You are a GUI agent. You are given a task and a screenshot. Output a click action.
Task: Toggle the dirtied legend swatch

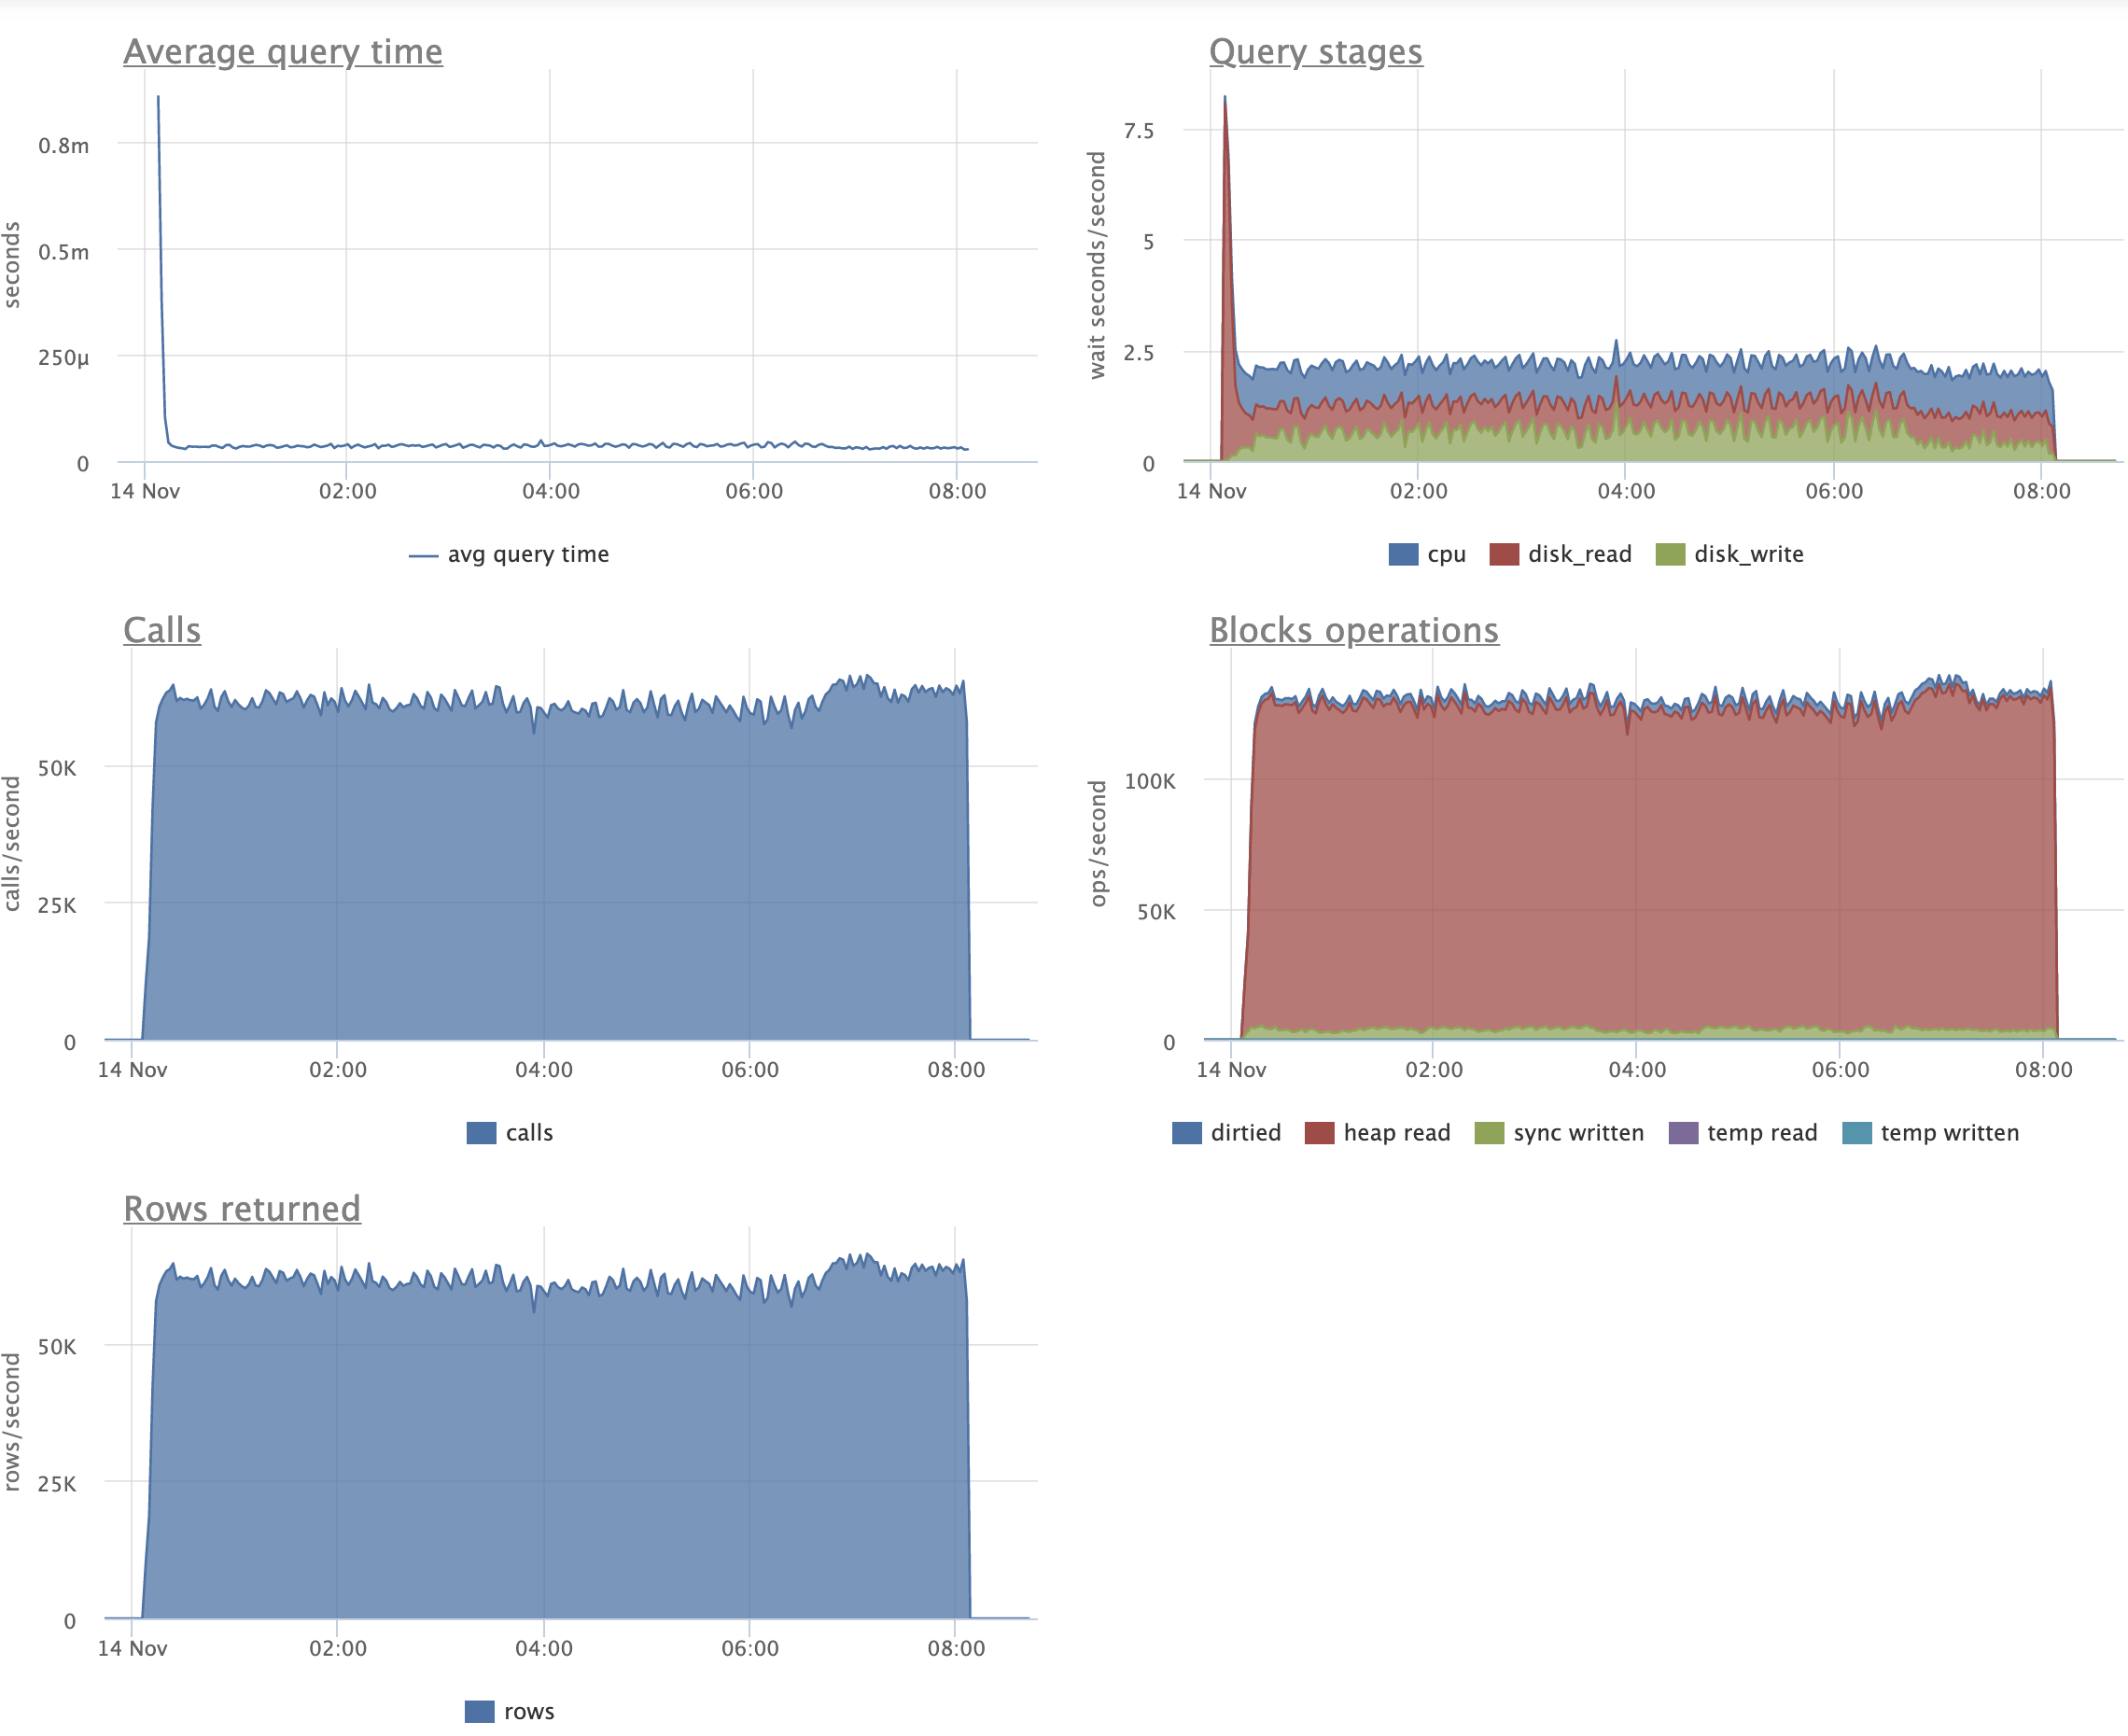1186,1133
